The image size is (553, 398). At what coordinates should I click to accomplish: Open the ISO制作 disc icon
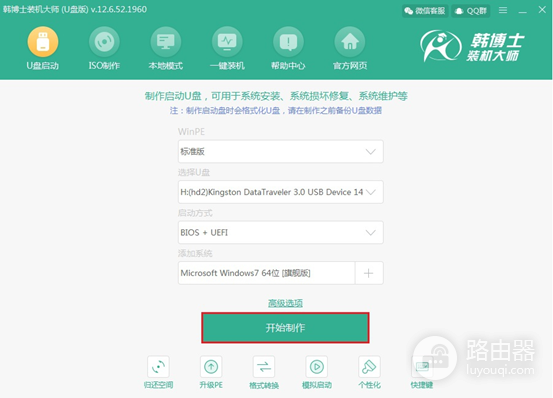[x=104, y=42]
